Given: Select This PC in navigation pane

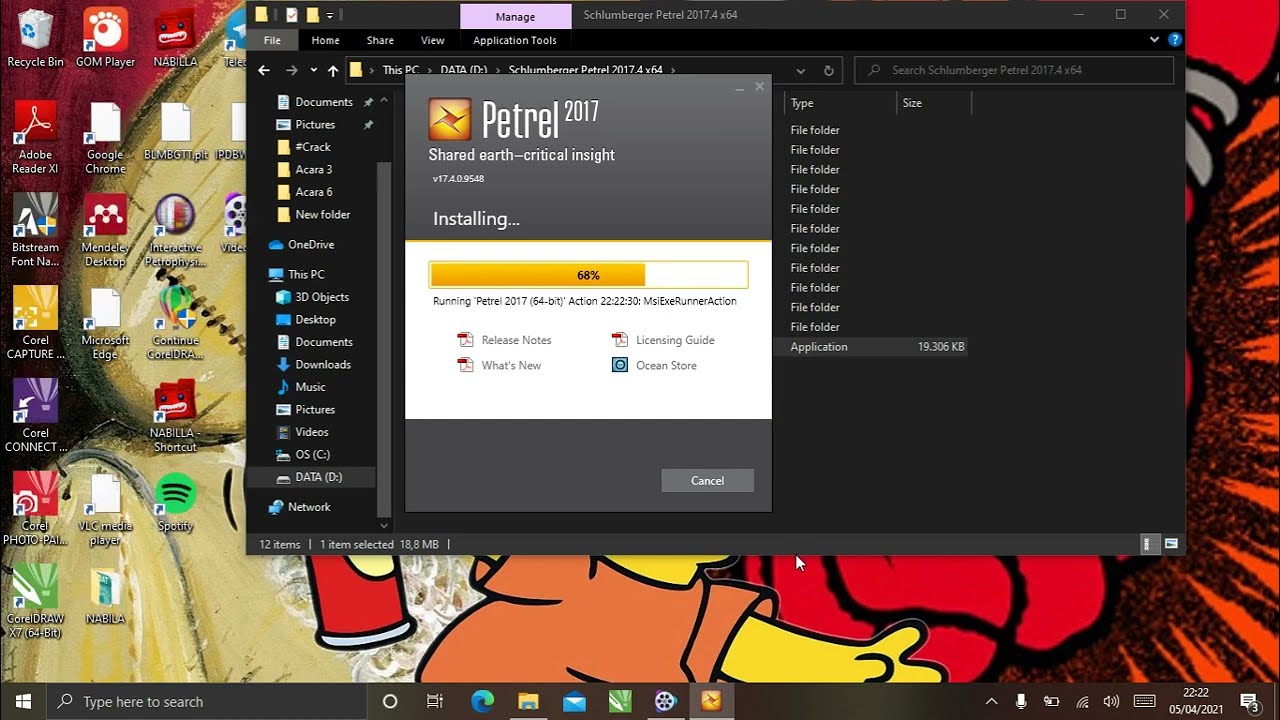Looking at the screenshot, I should (297, 274).
